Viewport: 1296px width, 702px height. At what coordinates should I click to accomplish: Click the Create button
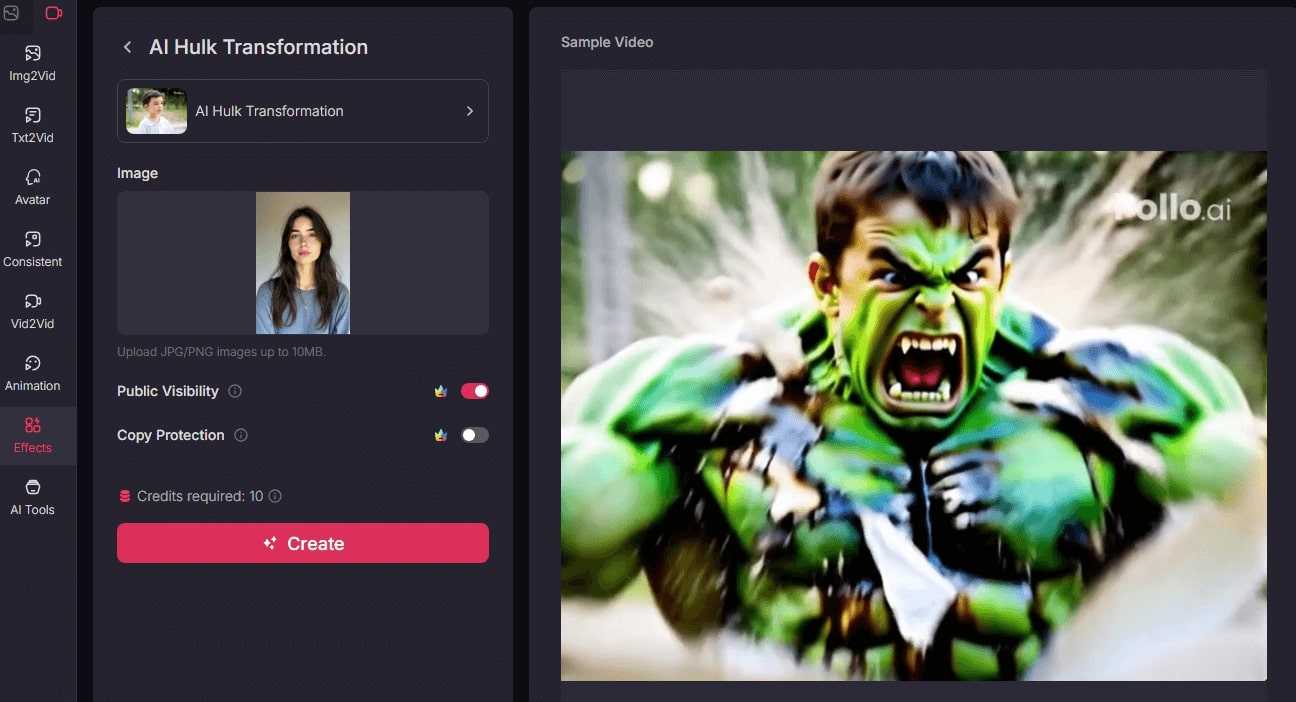(x=302, y=543)
